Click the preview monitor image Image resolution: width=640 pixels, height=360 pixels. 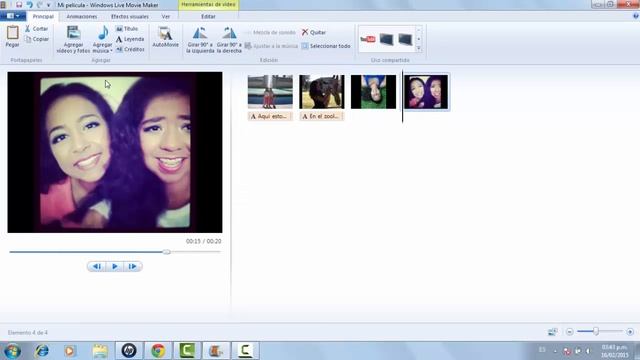[x=115, y=152]
